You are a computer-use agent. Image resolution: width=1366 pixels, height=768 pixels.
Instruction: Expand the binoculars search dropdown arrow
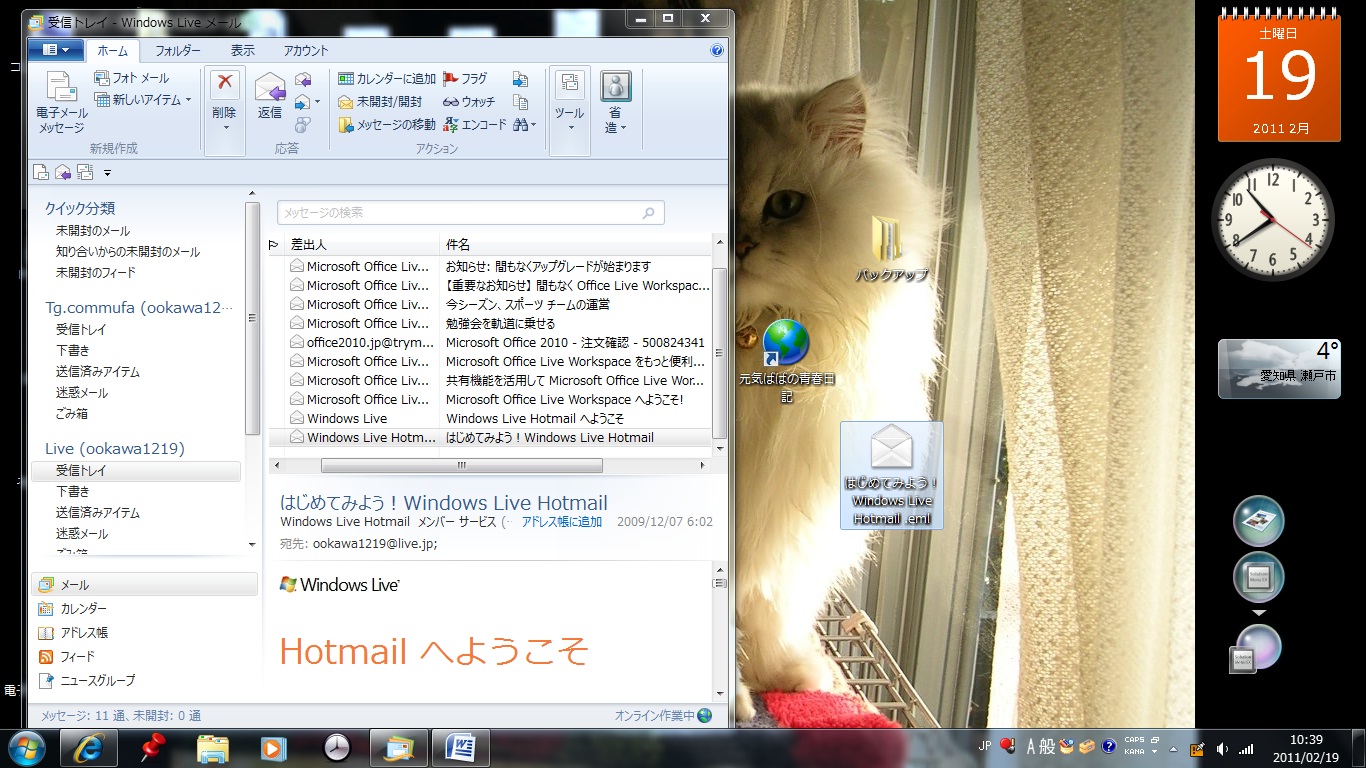(534, 126)
